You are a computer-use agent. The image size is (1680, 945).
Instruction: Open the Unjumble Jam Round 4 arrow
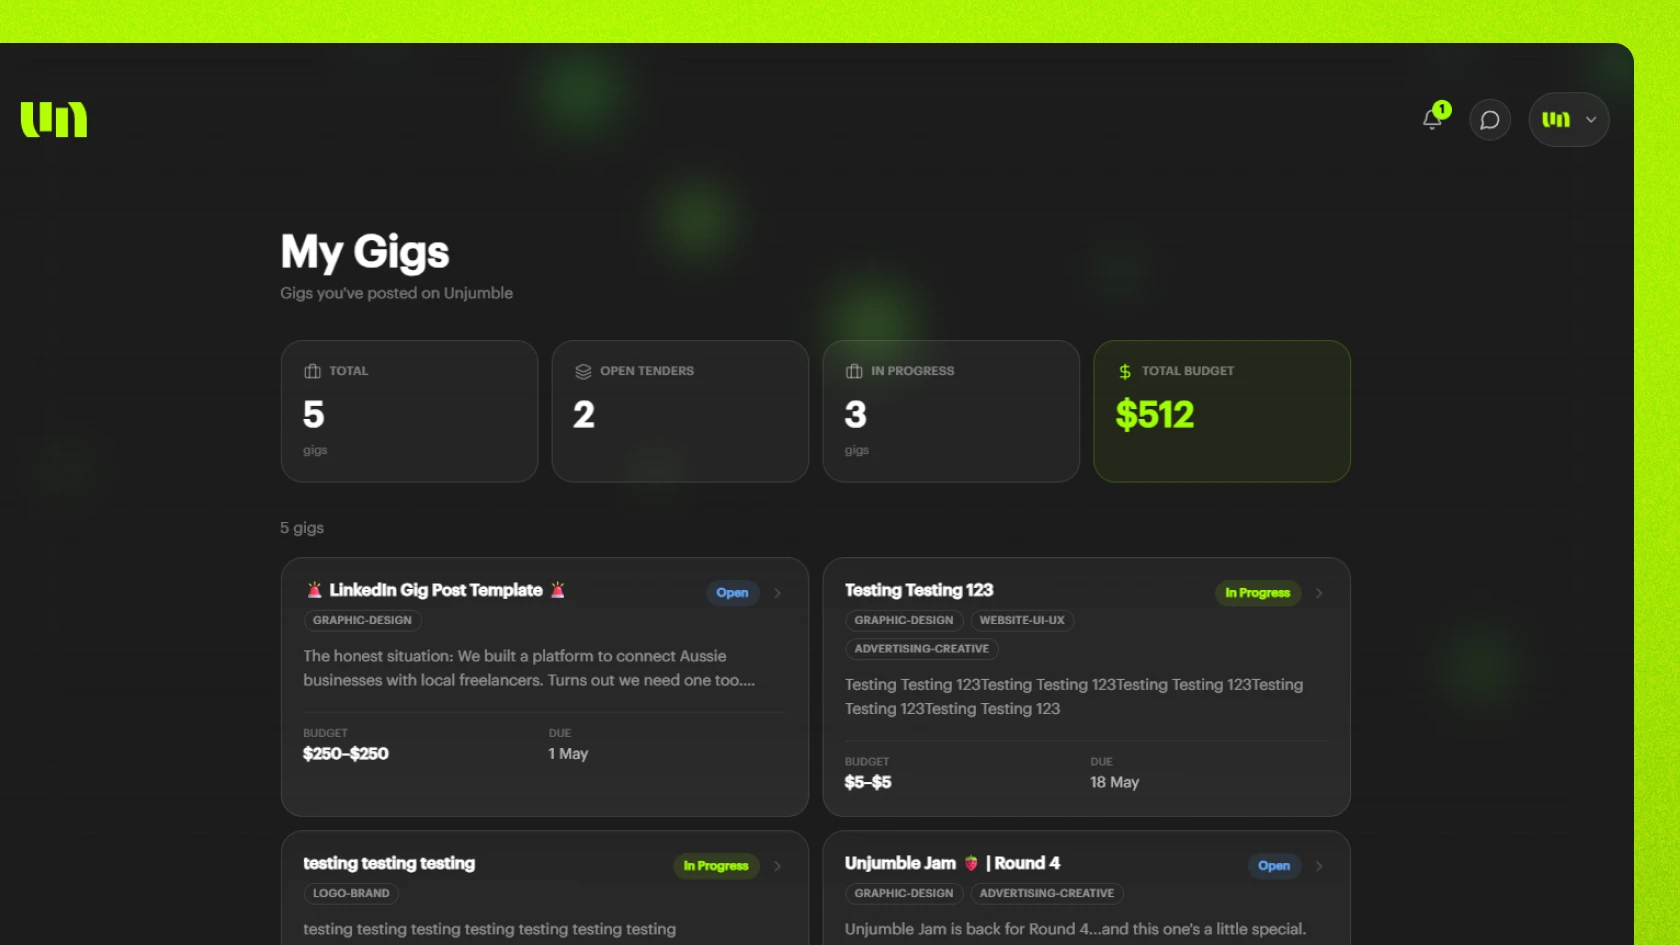click(x=1318, y=866)
